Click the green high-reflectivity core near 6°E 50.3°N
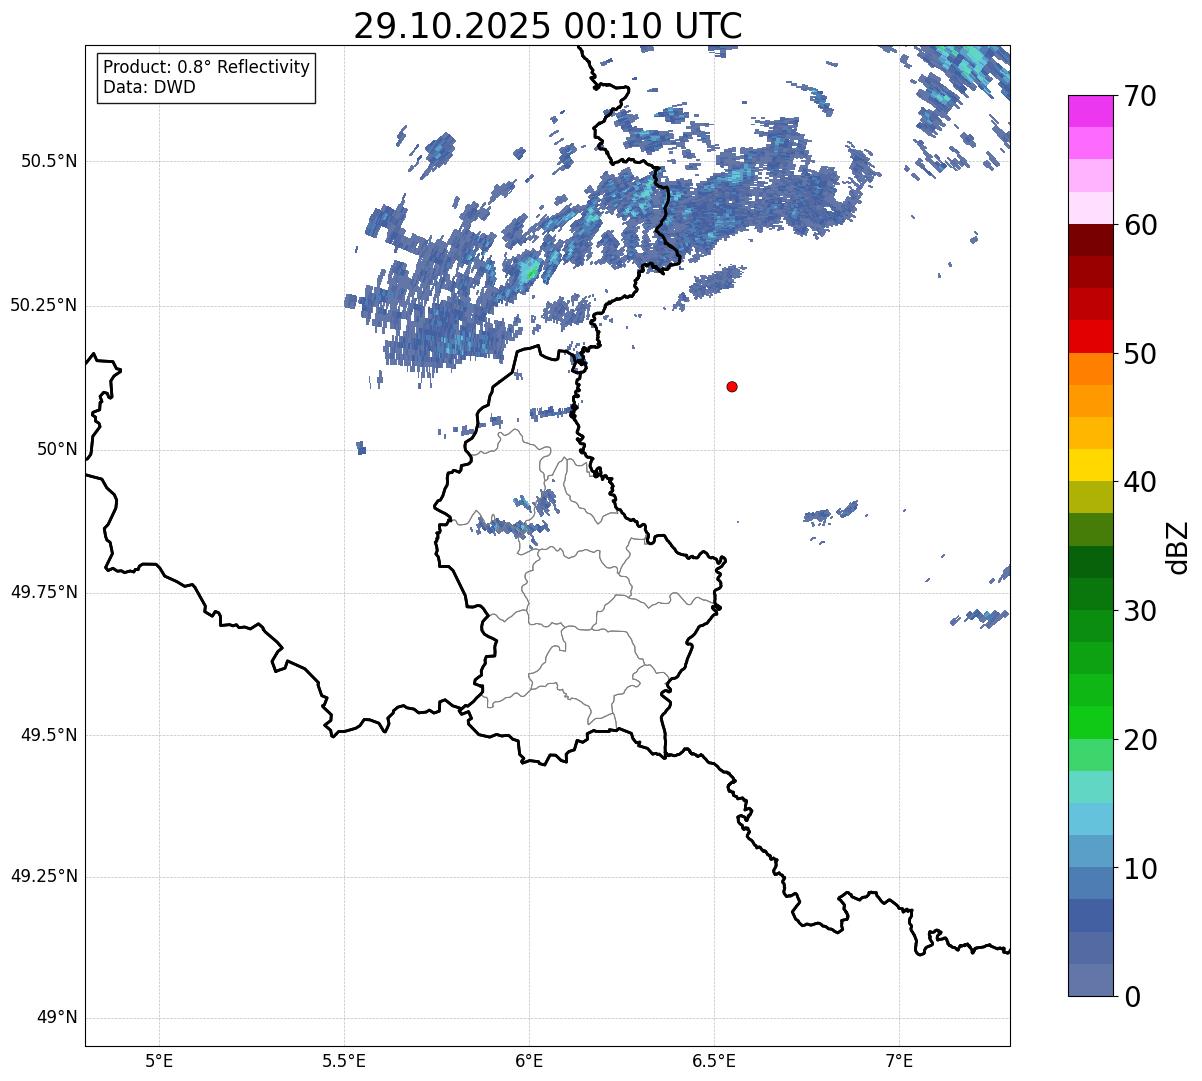1202x1081 pixels. (531, 269)
